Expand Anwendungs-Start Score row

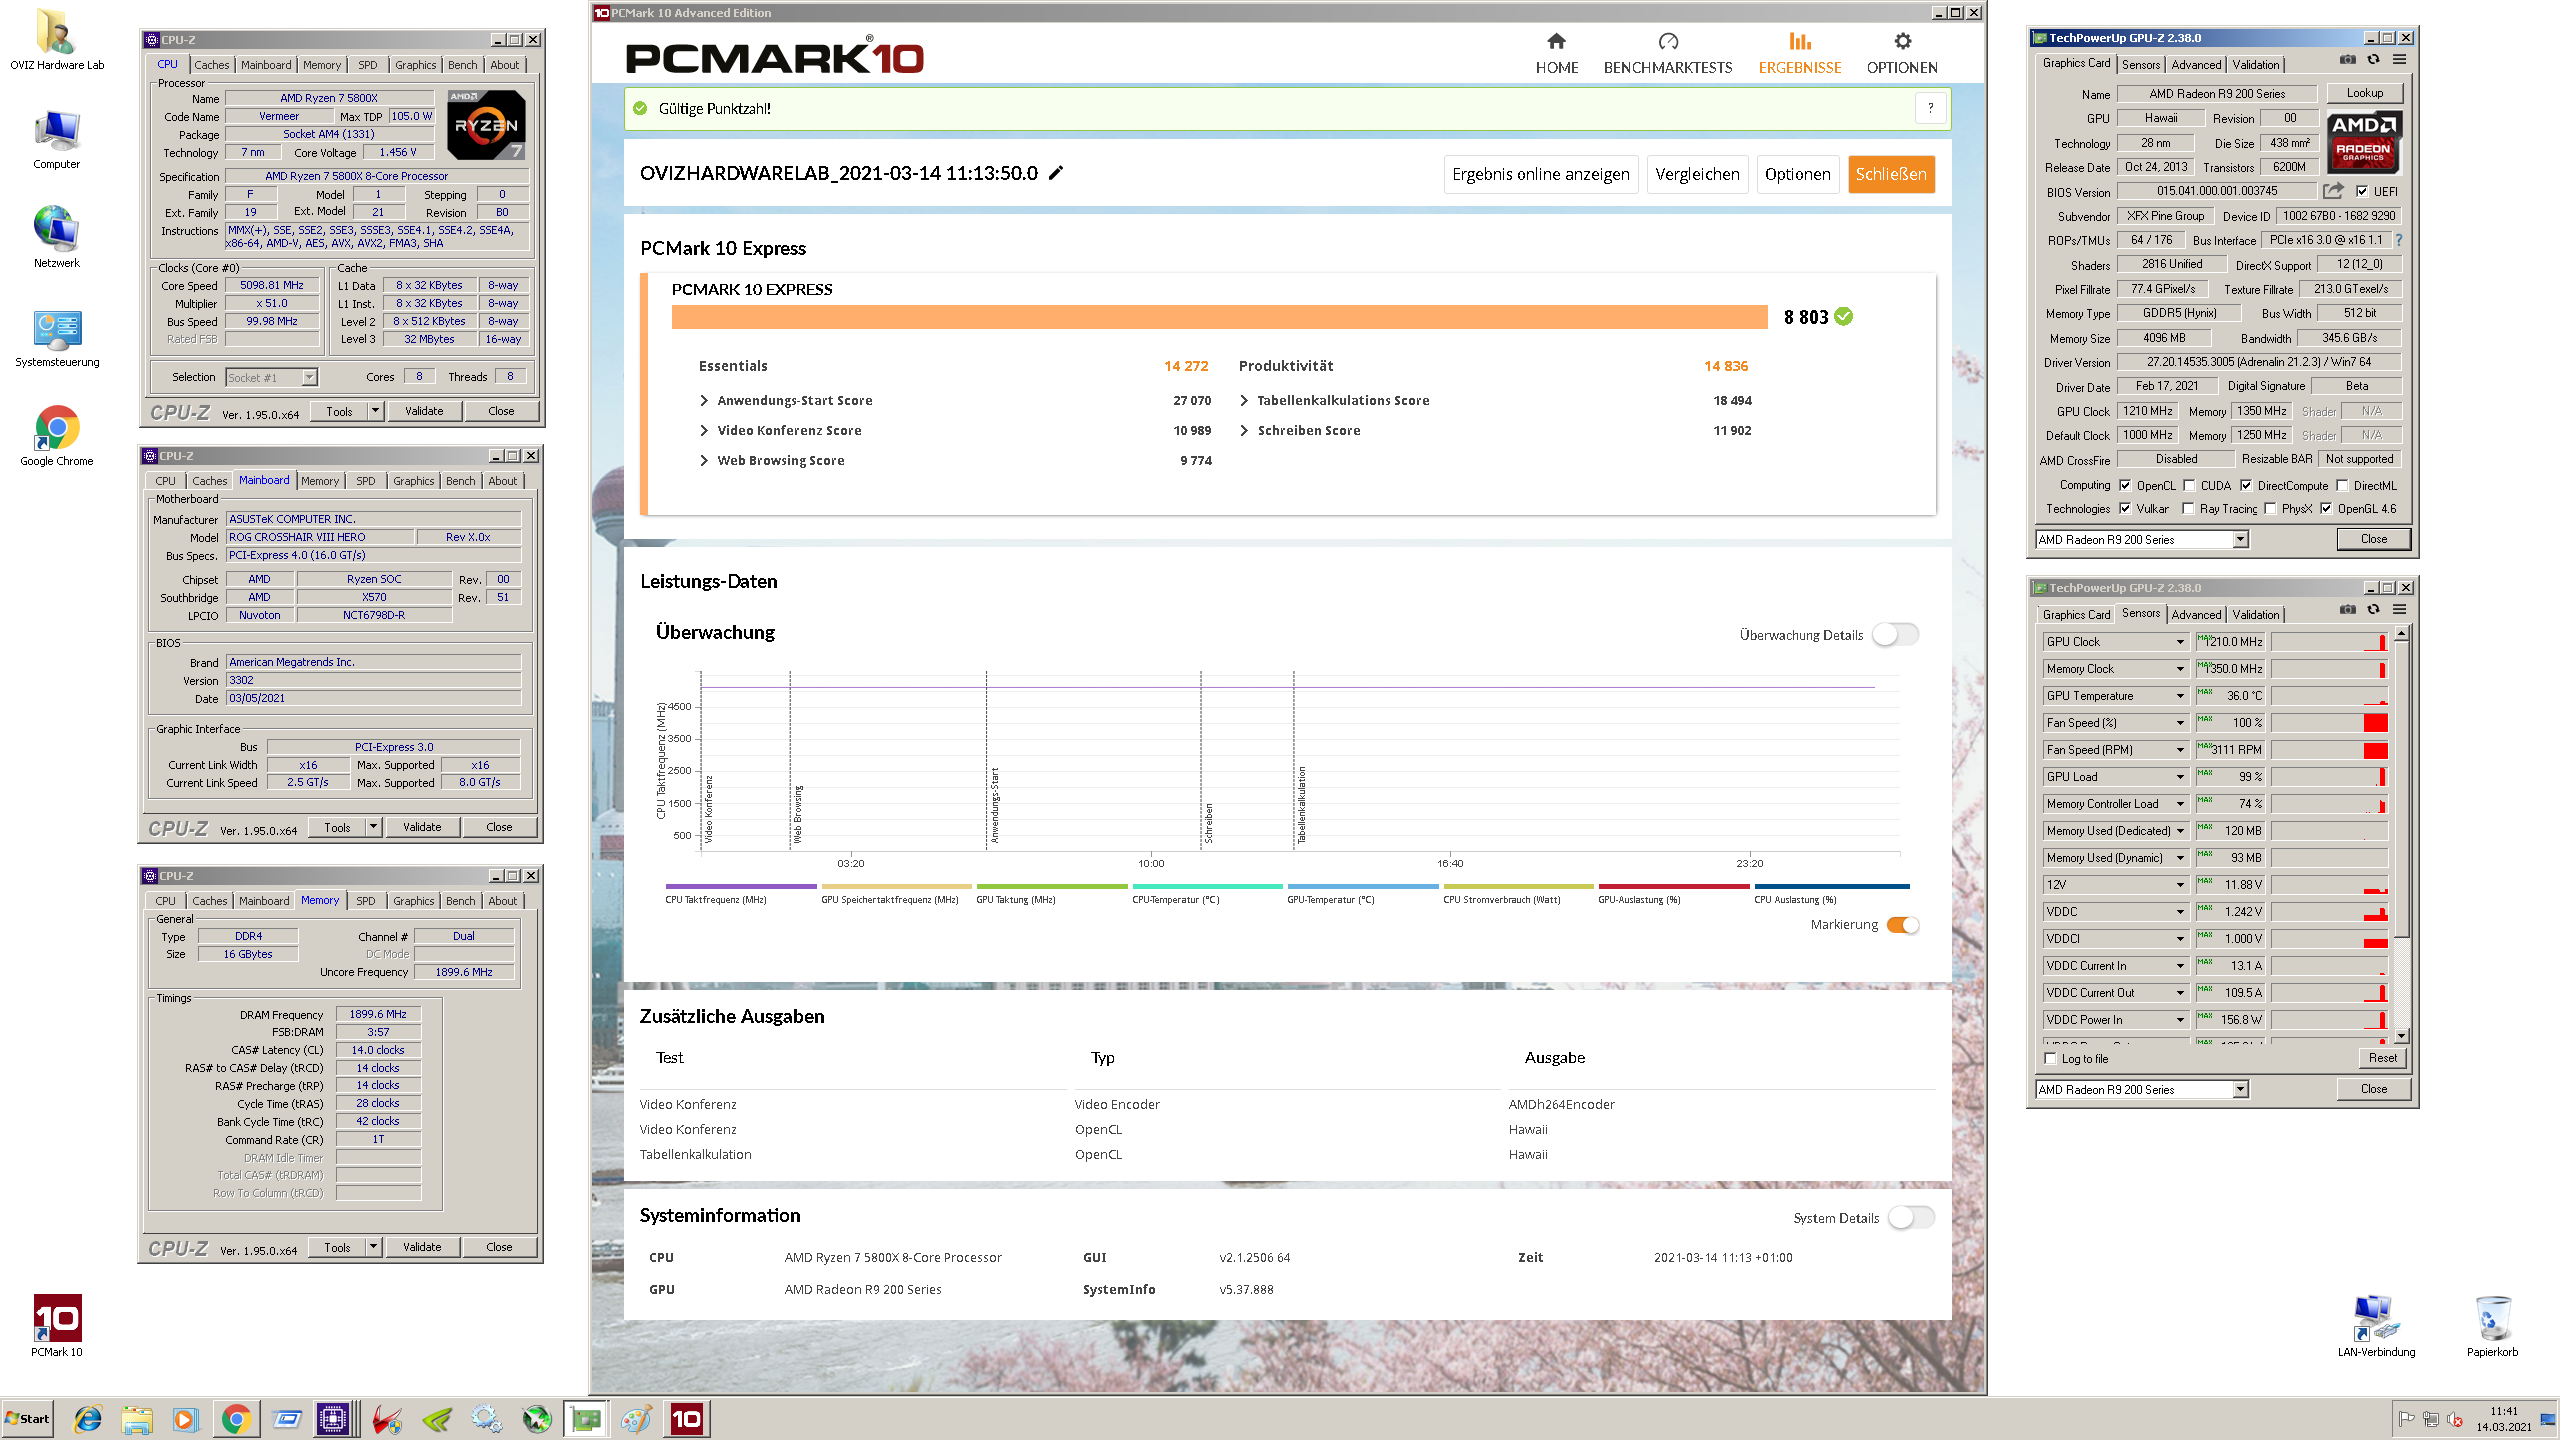[x=704, y=400]
